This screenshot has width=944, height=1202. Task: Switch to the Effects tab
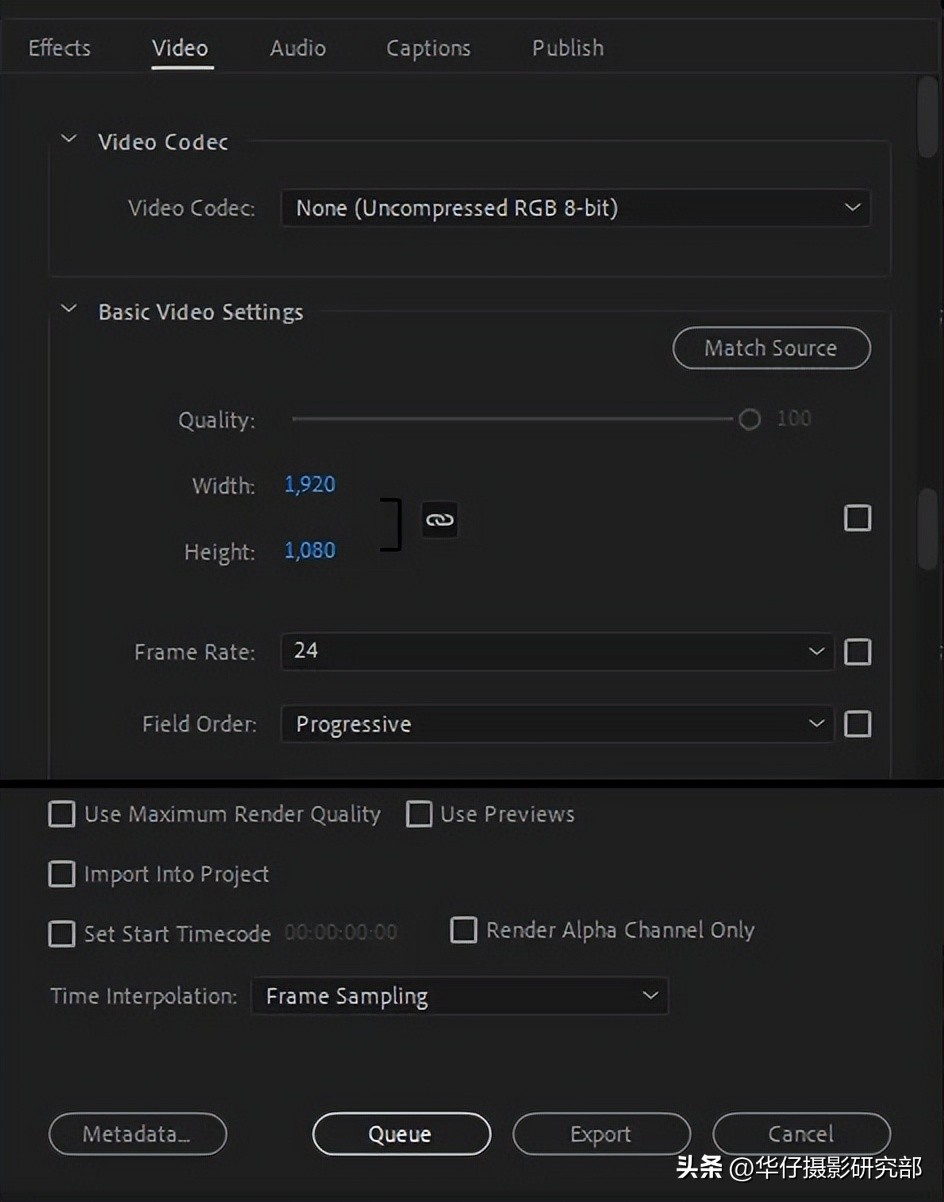tap(59, 48)
